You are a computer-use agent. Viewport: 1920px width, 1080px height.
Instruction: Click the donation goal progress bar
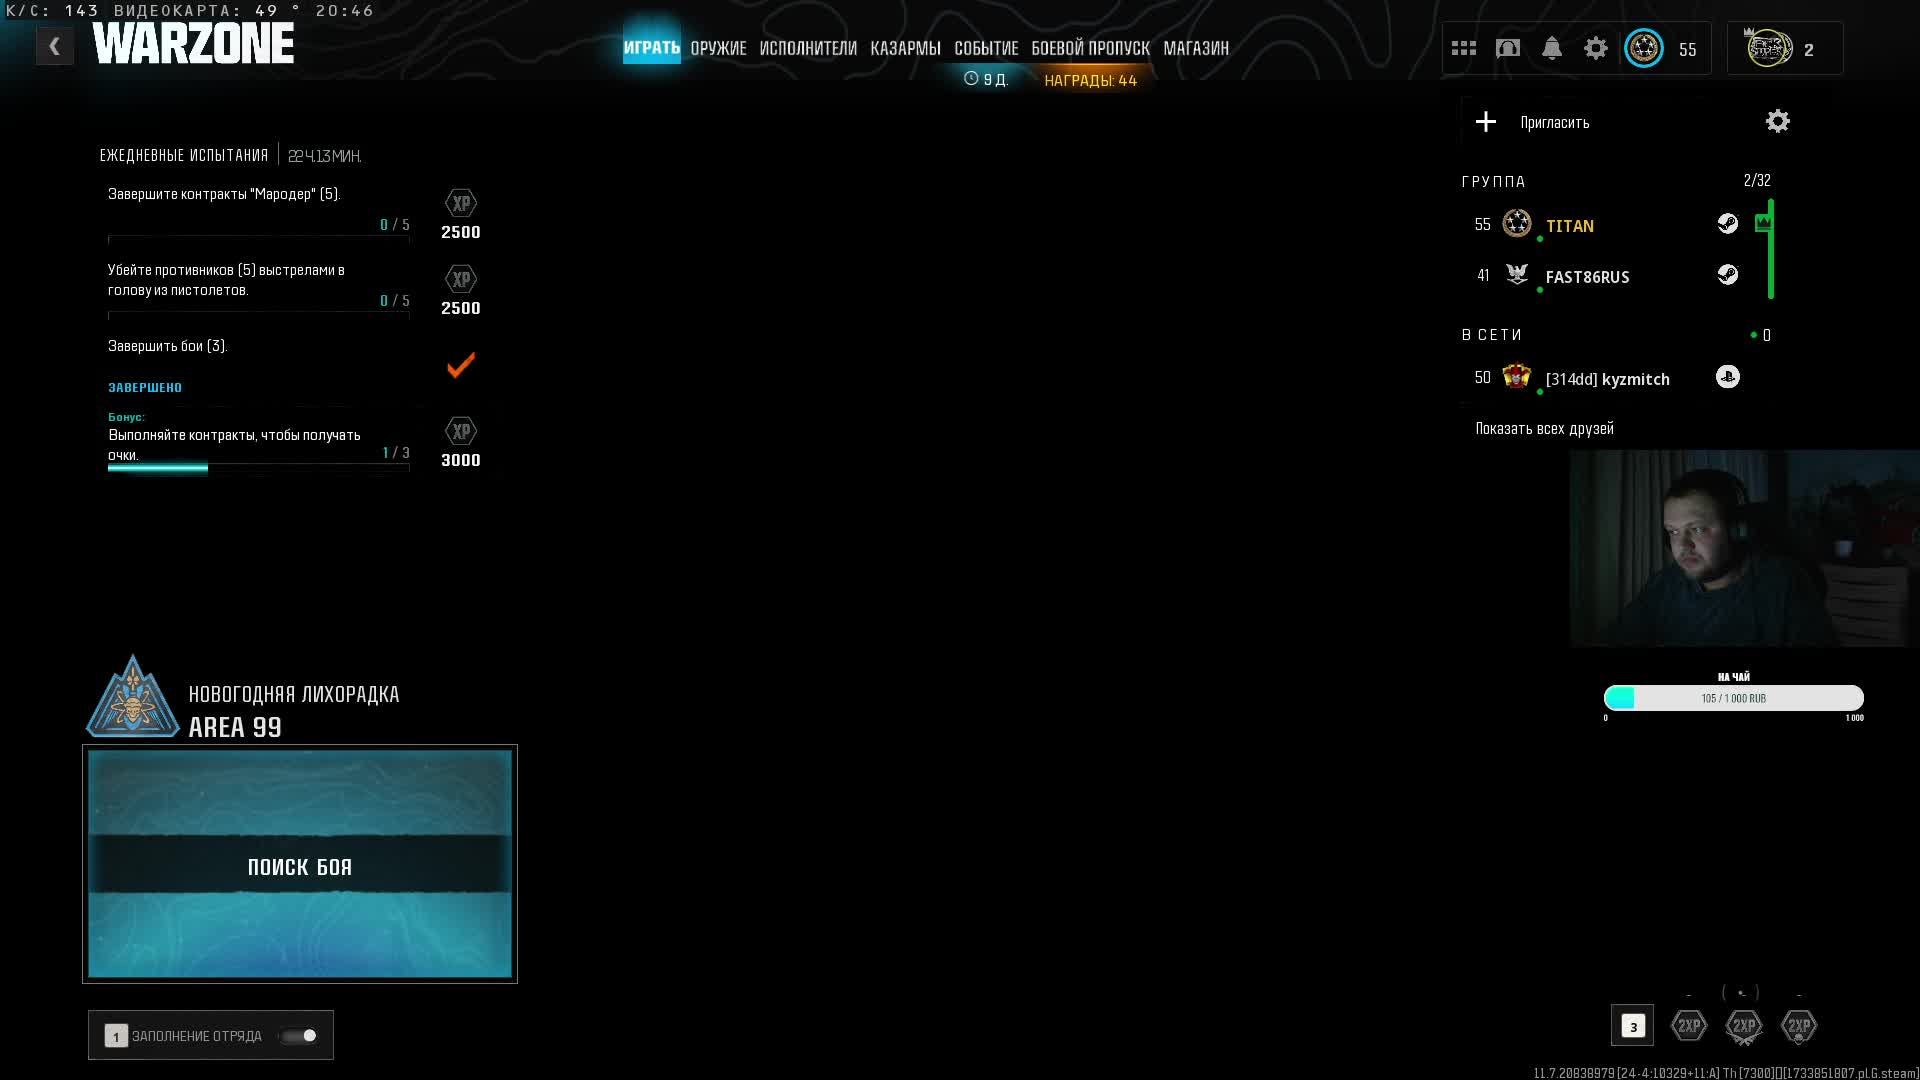[x=1733, y=698]
